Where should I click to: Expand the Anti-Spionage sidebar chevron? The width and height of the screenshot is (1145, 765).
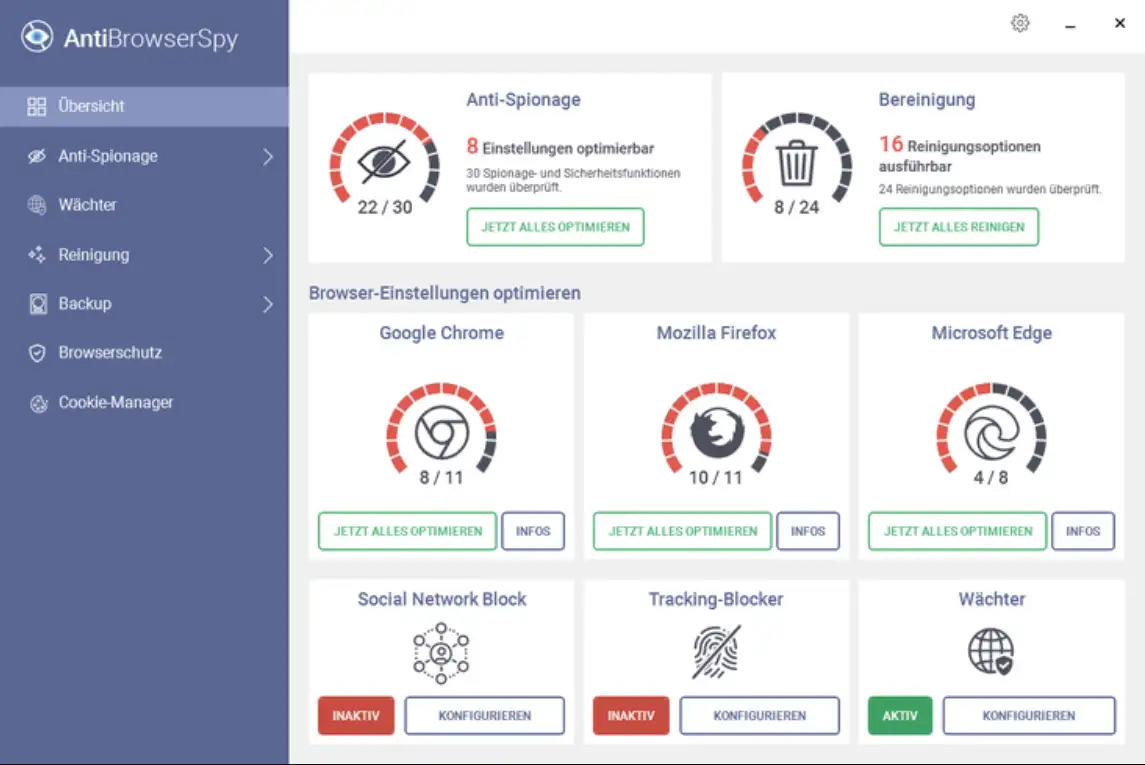tap(268, 156)
